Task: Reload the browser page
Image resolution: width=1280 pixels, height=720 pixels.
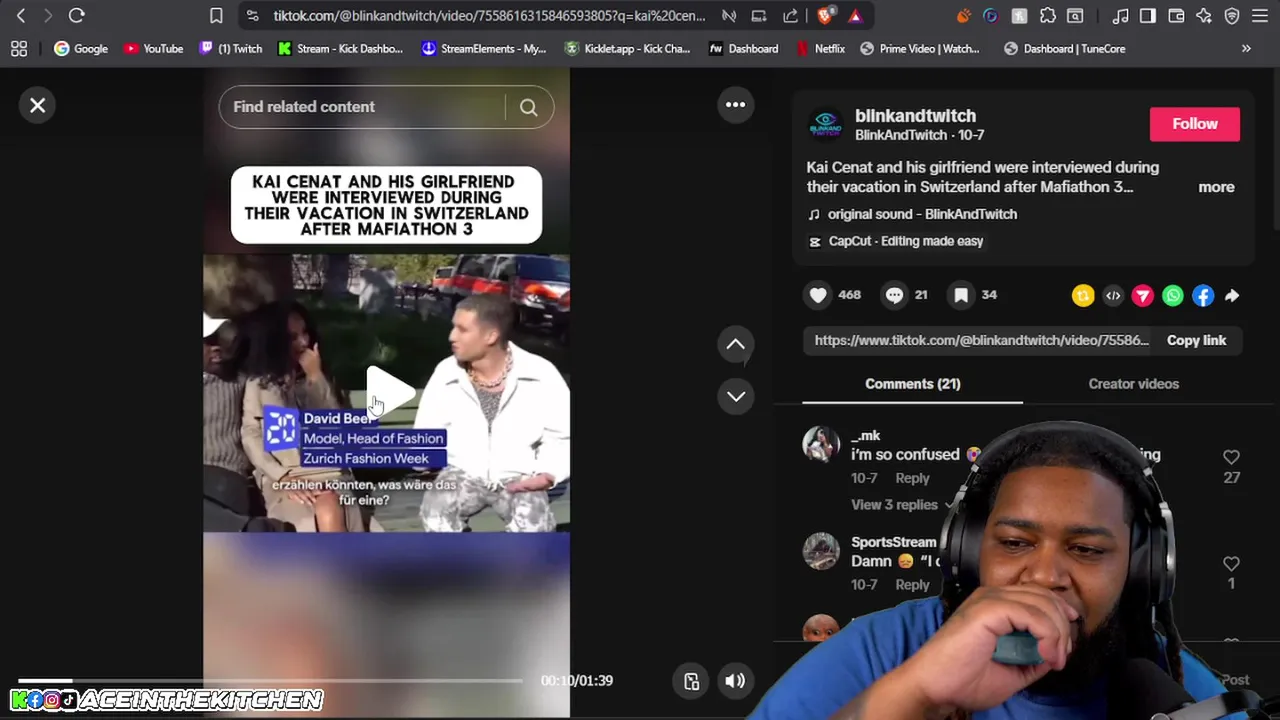Action: [x=76, y=15]
